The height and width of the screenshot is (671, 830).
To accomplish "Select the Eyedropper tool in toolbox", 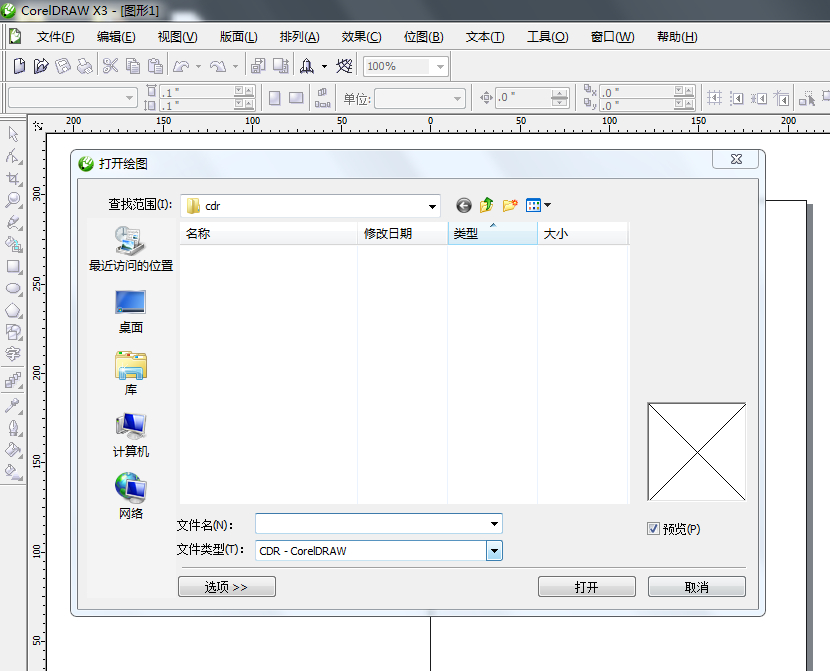I will click(x=13, y=405).
